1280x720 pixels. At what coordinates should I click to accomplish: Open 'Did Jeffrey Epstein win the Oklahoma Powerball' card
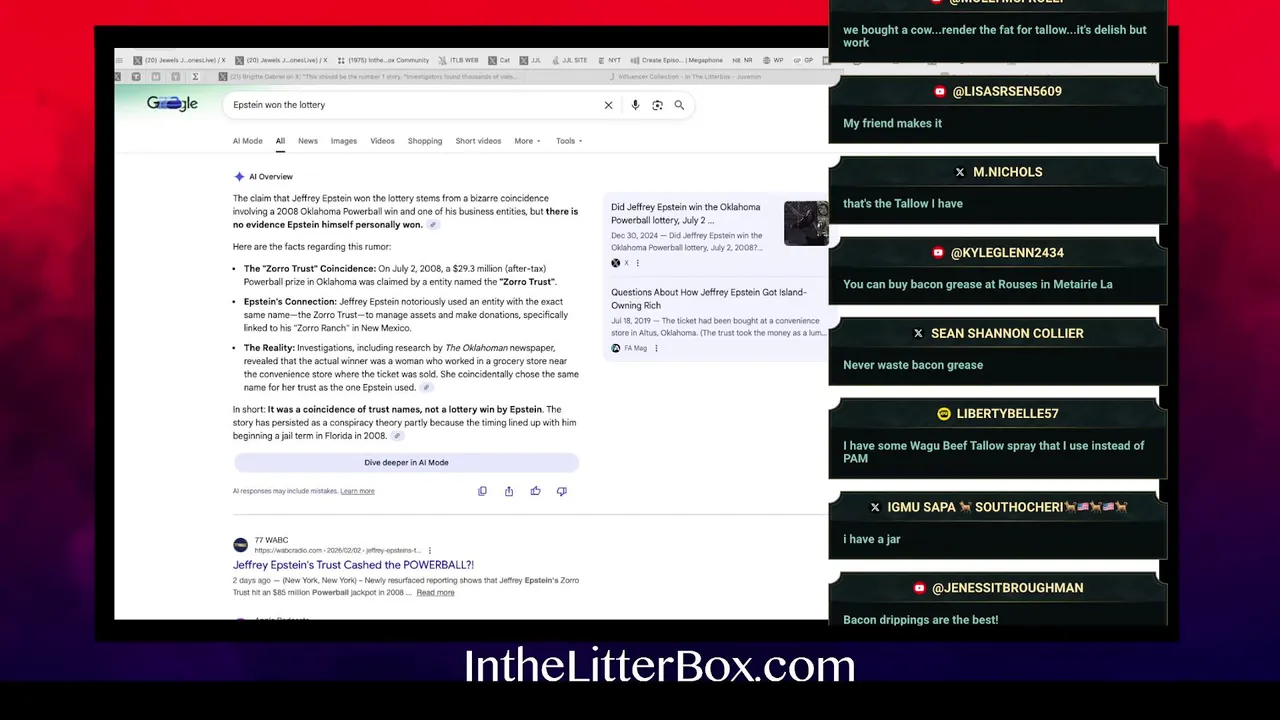[x=686, y=214]
